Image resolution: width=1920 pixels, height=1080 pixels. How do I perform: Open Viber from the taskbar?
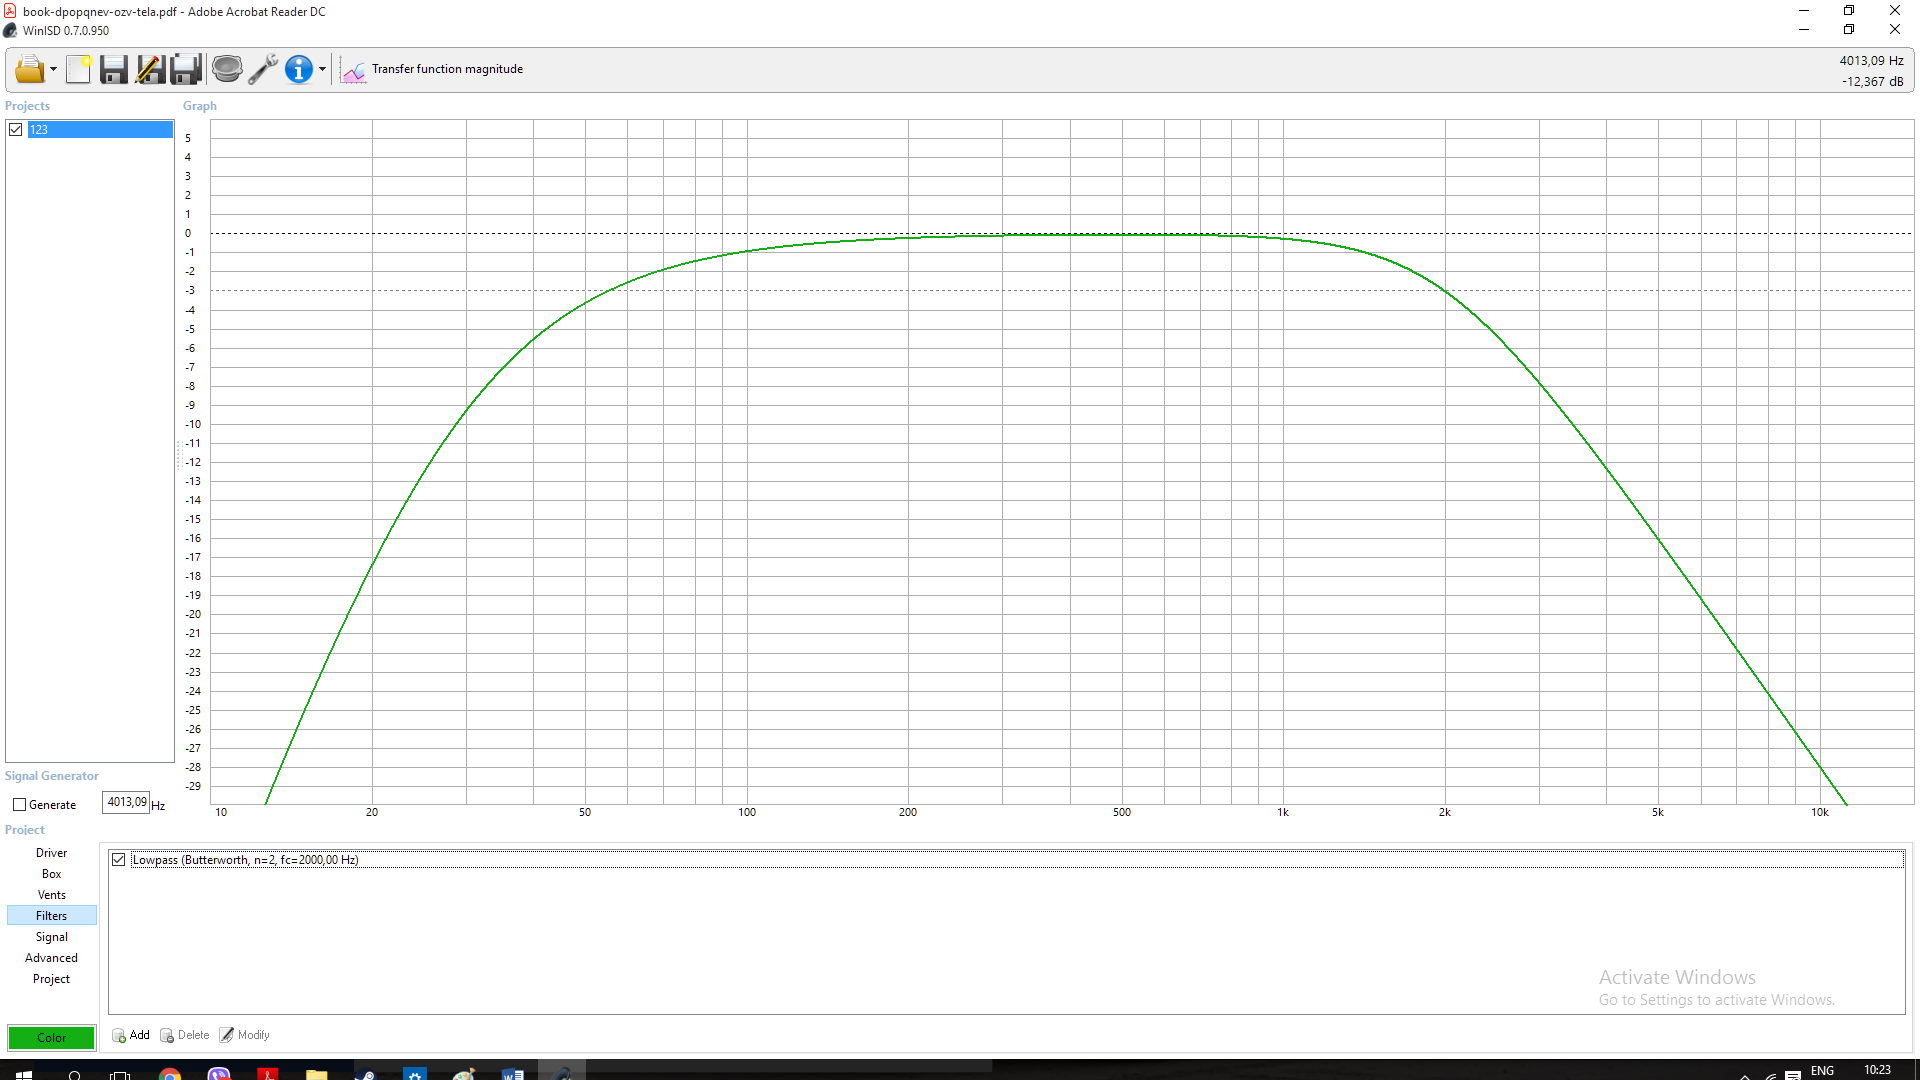219,1074
